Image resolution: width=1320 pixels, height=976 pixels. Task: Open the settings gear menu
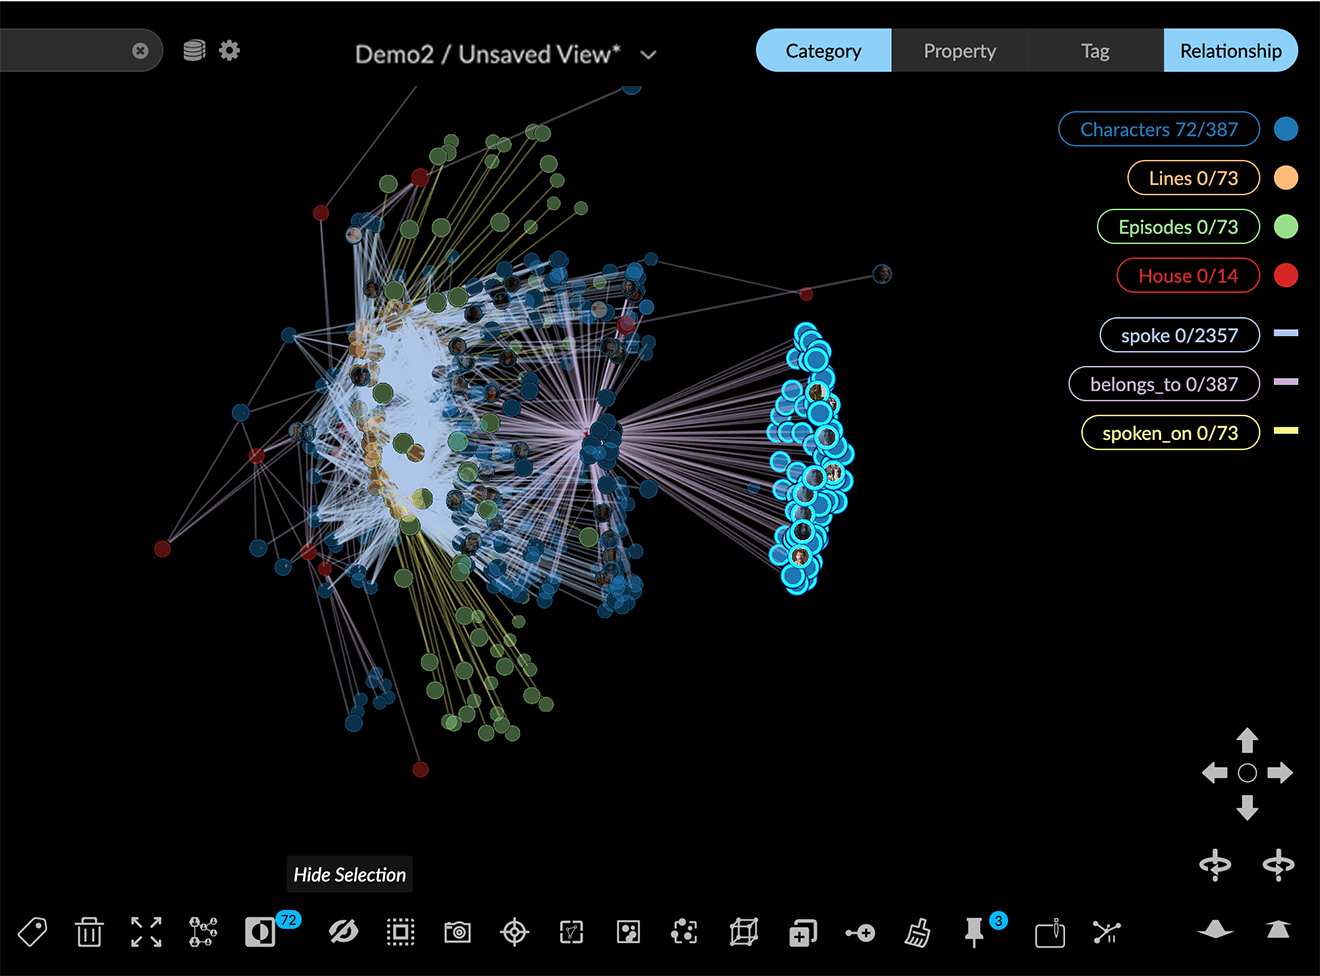click(x=230, y=50)
